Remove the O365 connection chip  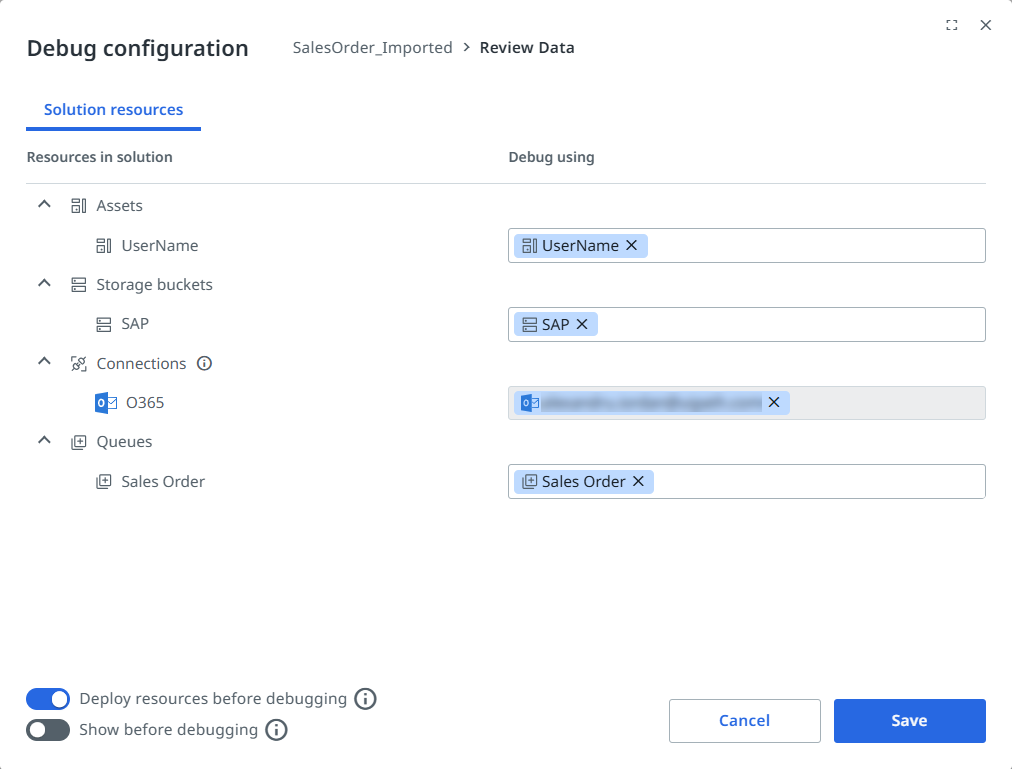(x=773, y=403)
